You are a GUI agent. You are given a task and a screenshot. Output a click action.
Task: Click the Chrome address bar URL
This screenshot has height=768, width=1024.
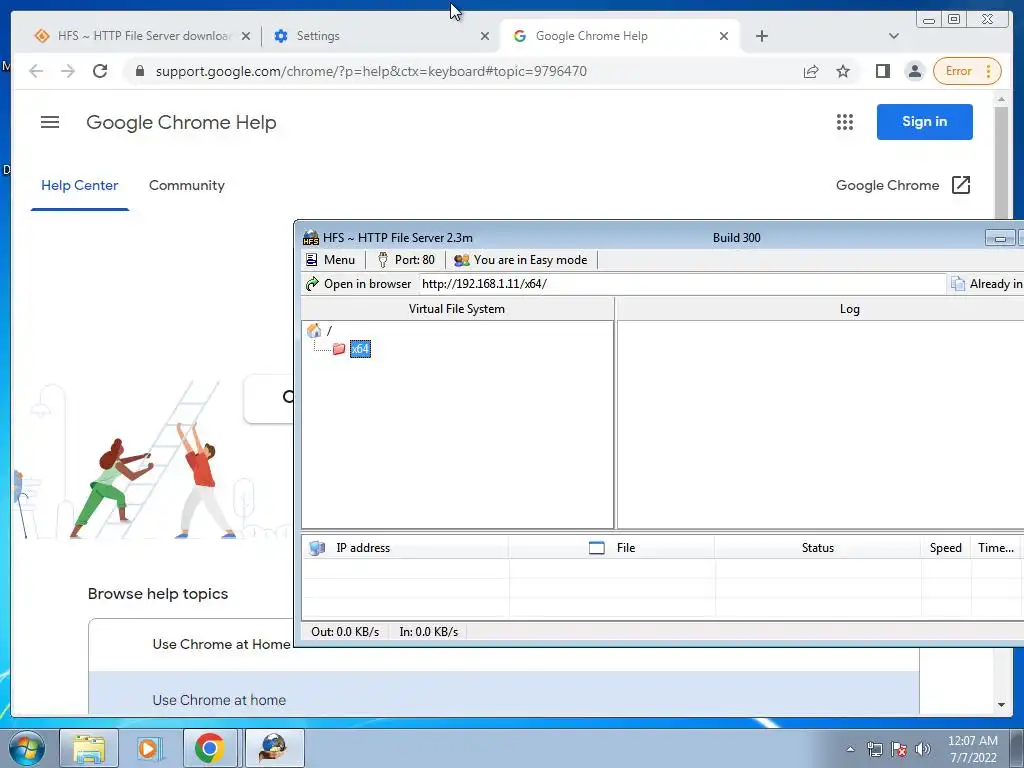[x=371, y=71]
